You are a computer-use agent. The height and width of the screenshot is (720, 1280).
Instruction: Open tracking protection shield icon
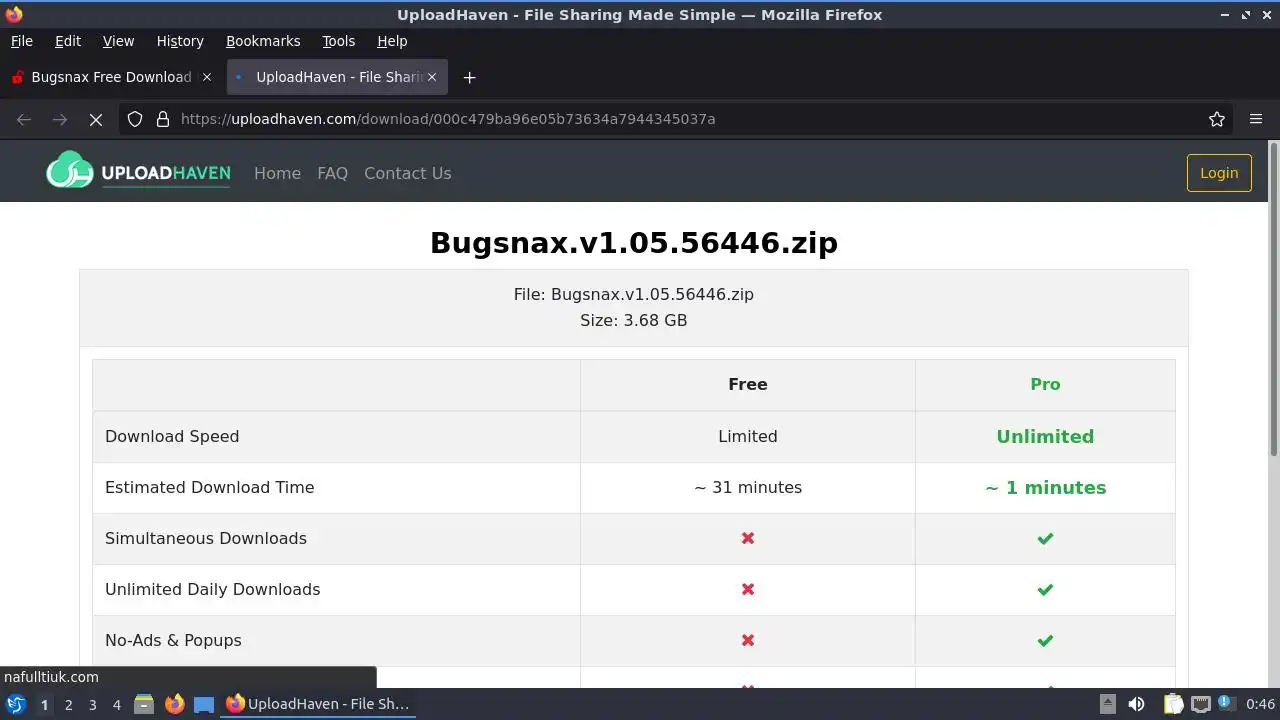pyautogui.click(x=135, y=119)
